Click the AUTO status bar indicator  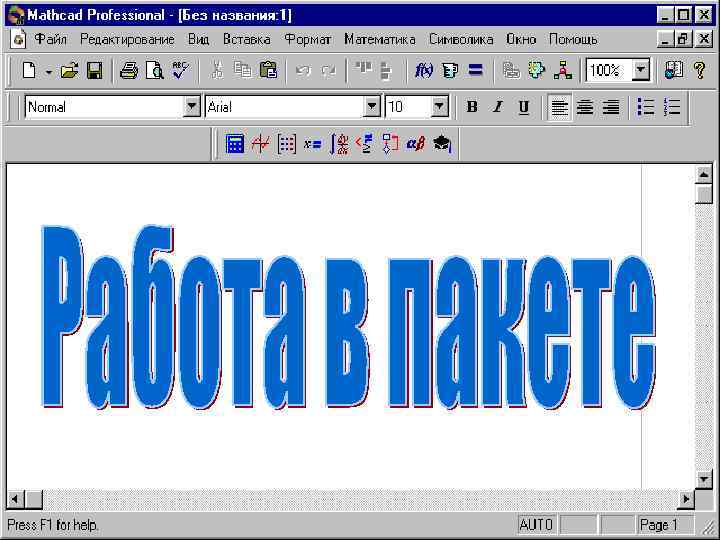535,524
